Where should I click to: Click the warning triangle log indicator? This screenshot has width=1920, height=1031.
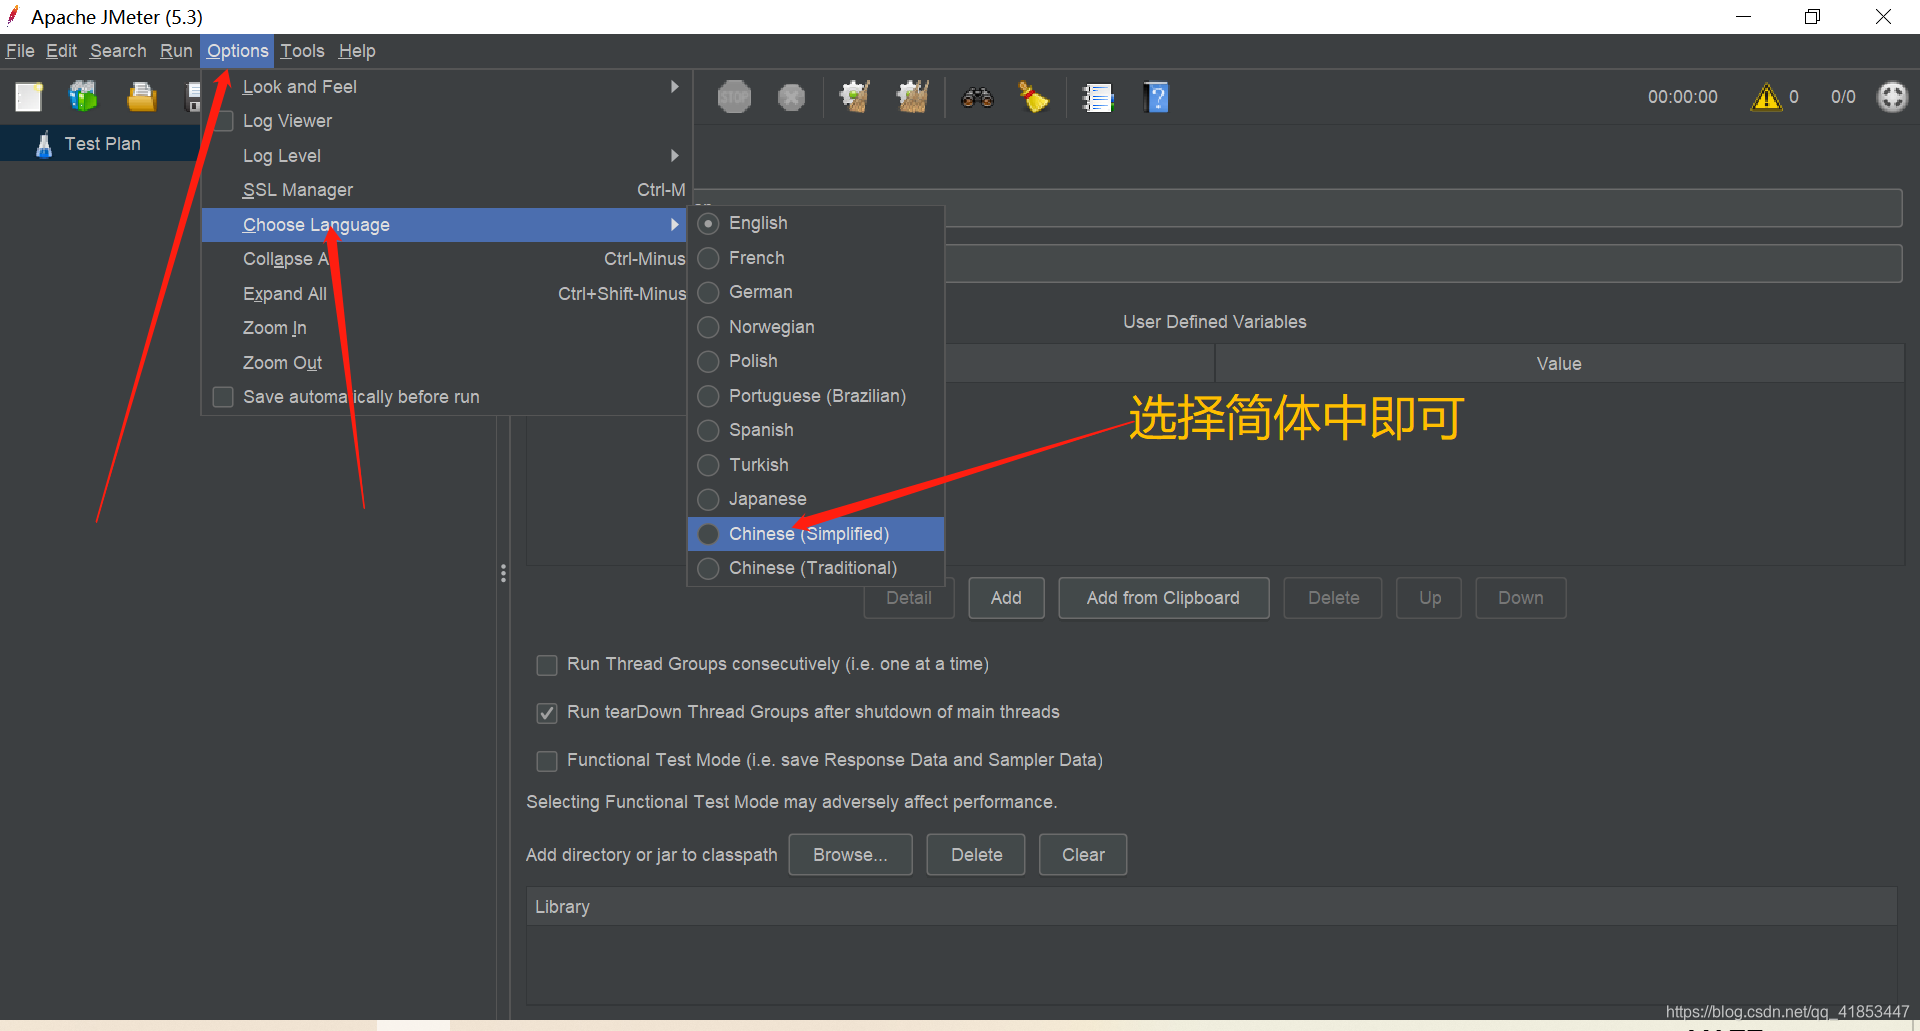(1767, 97)
